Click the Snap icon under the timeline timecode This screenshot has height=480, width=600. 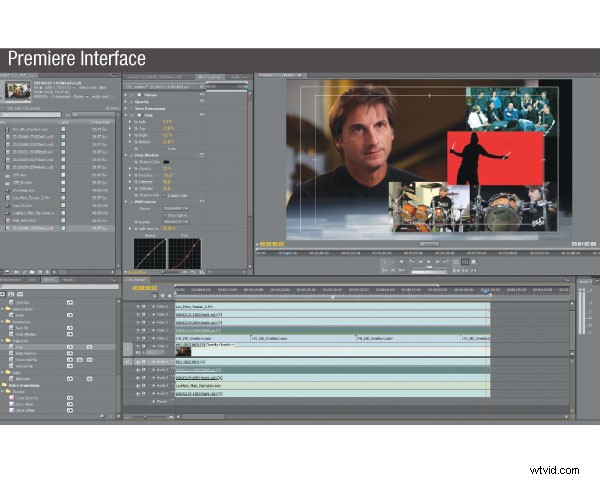tap(155, 296)
